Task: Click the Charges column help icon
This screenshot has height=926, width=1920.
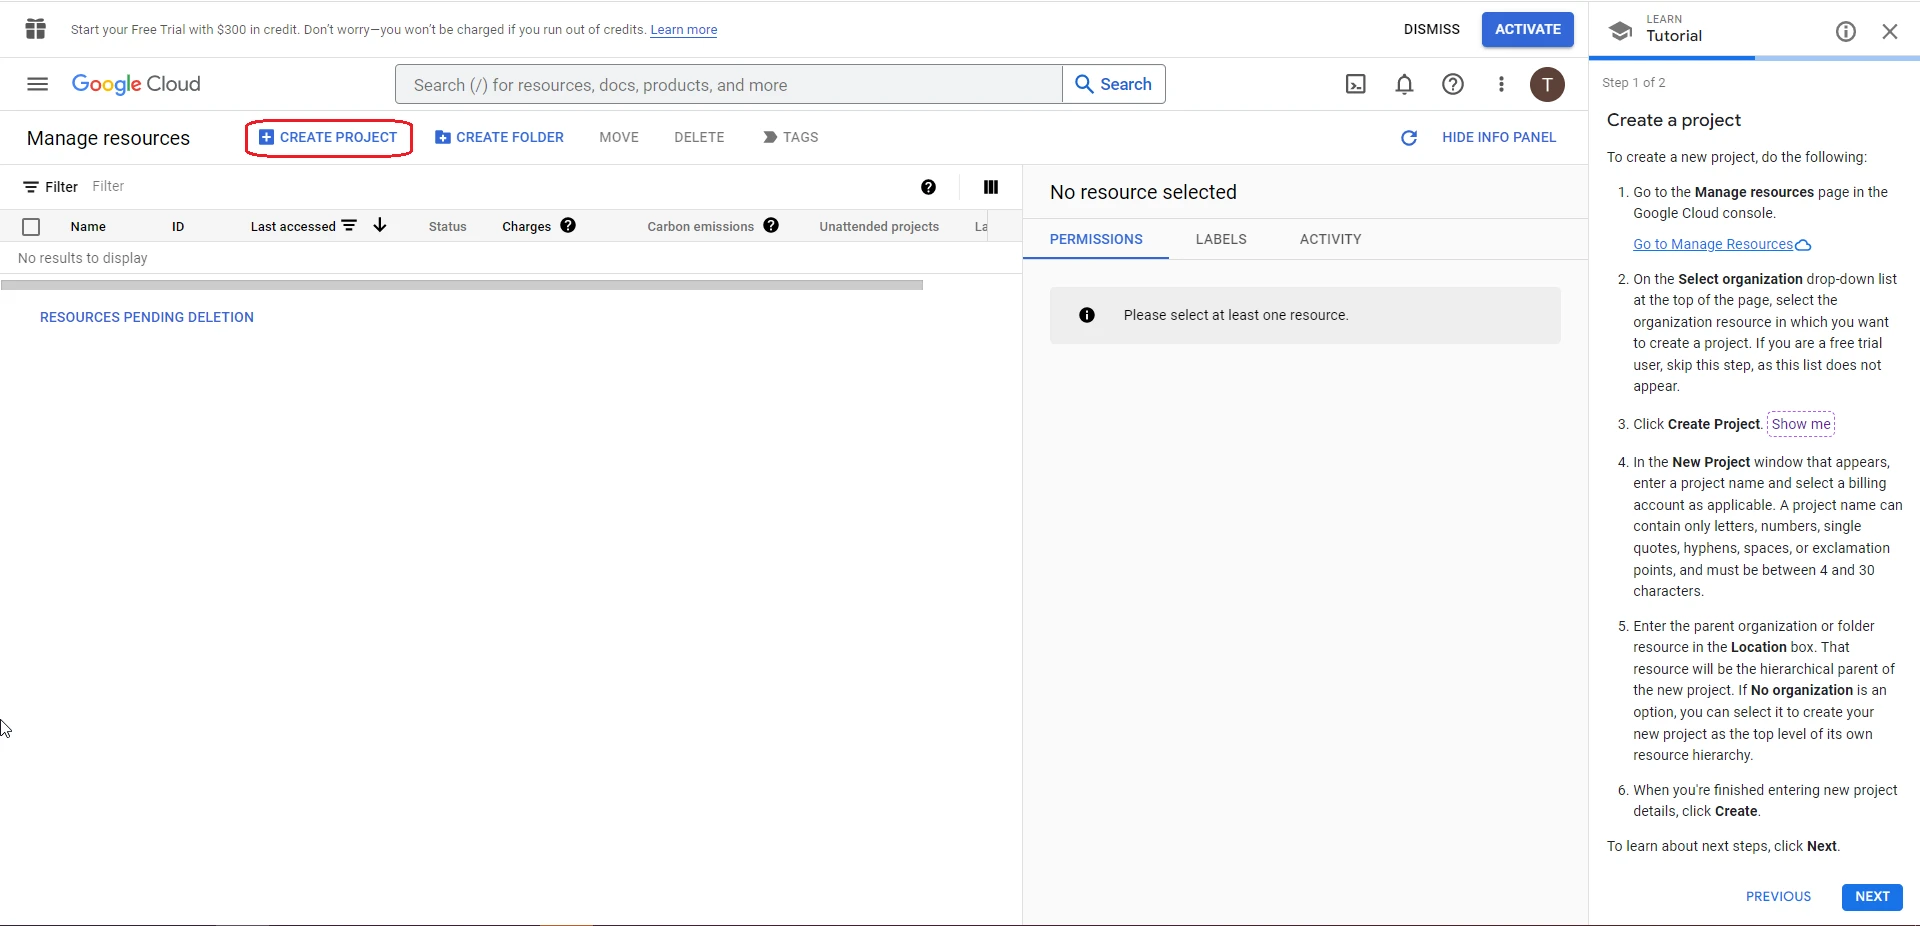Action: click(568, 226)
